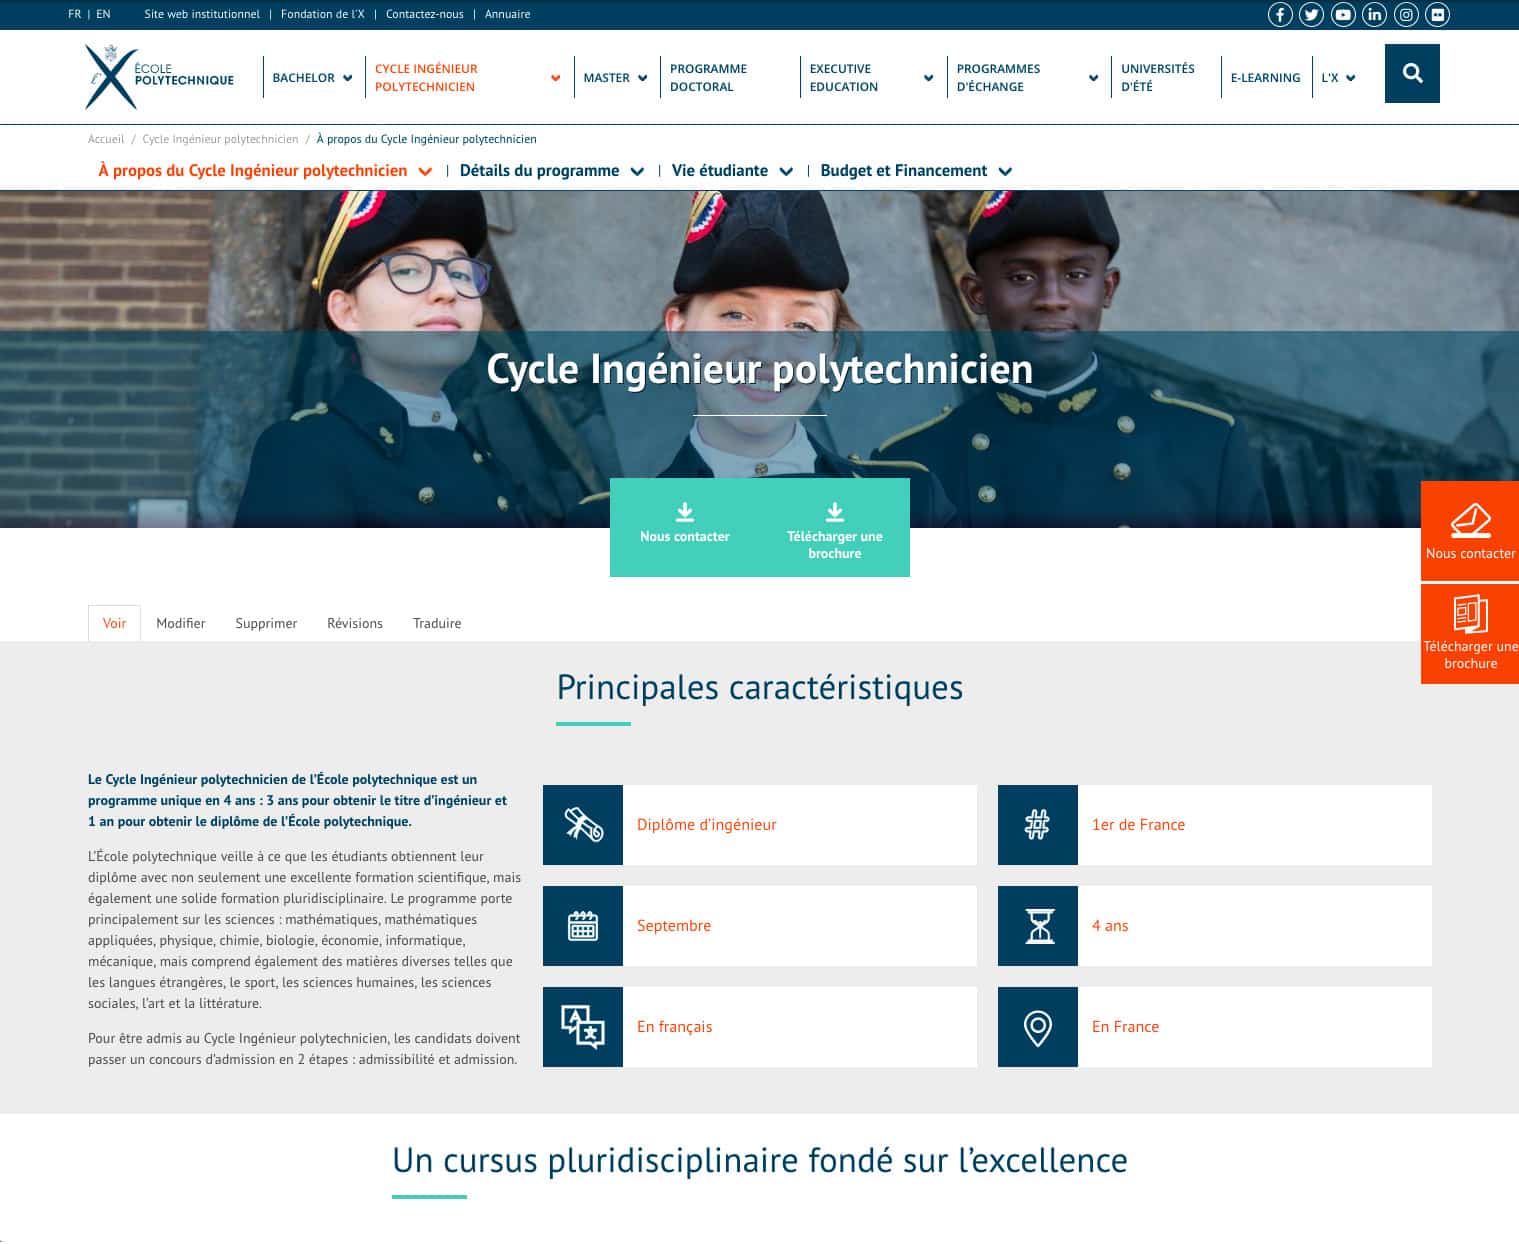Image resolution: width=1519 pixels, height=1244 pixels.
Task: Click the orange Nous contacter side button
Action: tap(1470, 531)
